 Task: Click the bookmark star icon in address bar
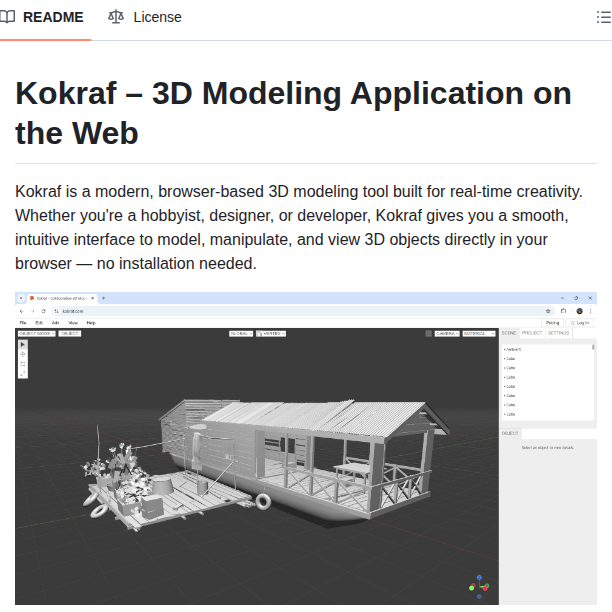[549, 311]
